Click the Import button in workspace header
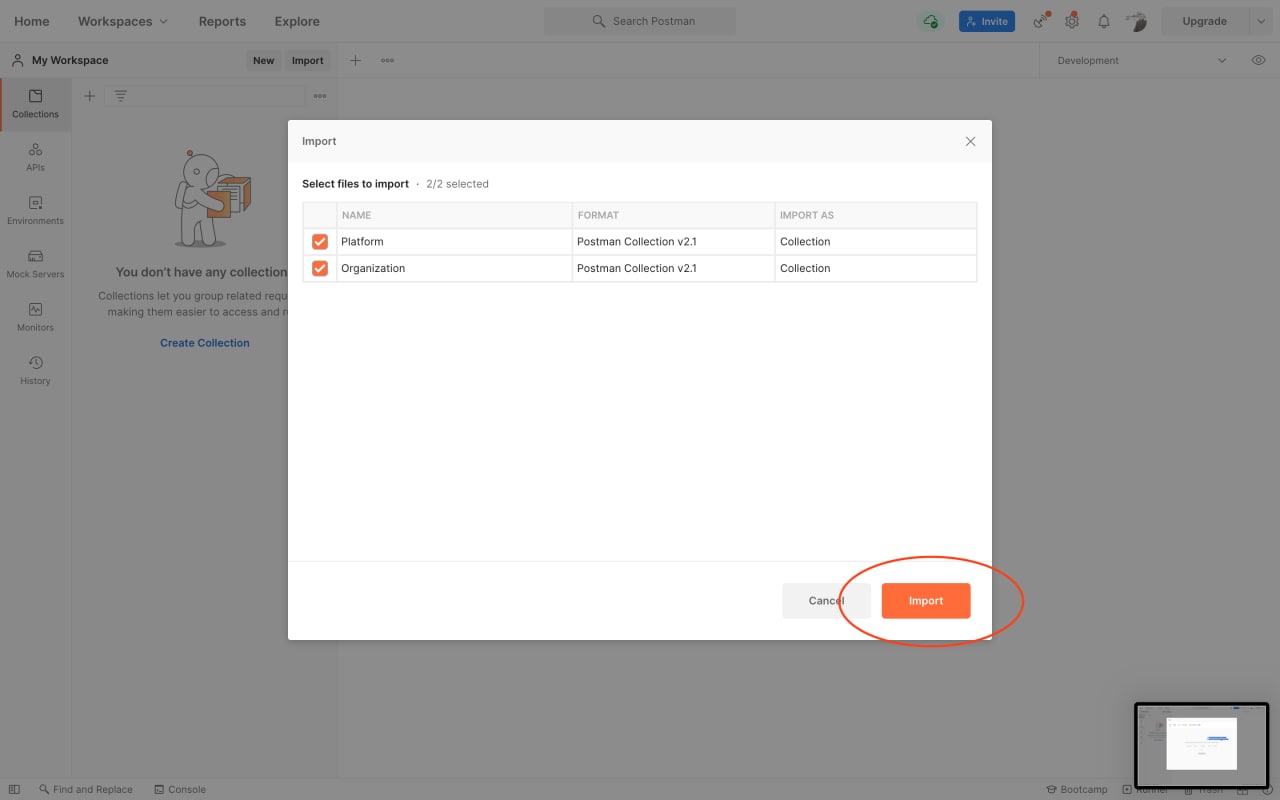The height and width of the screenshot is (800, 1280). [x=308, y=60]
